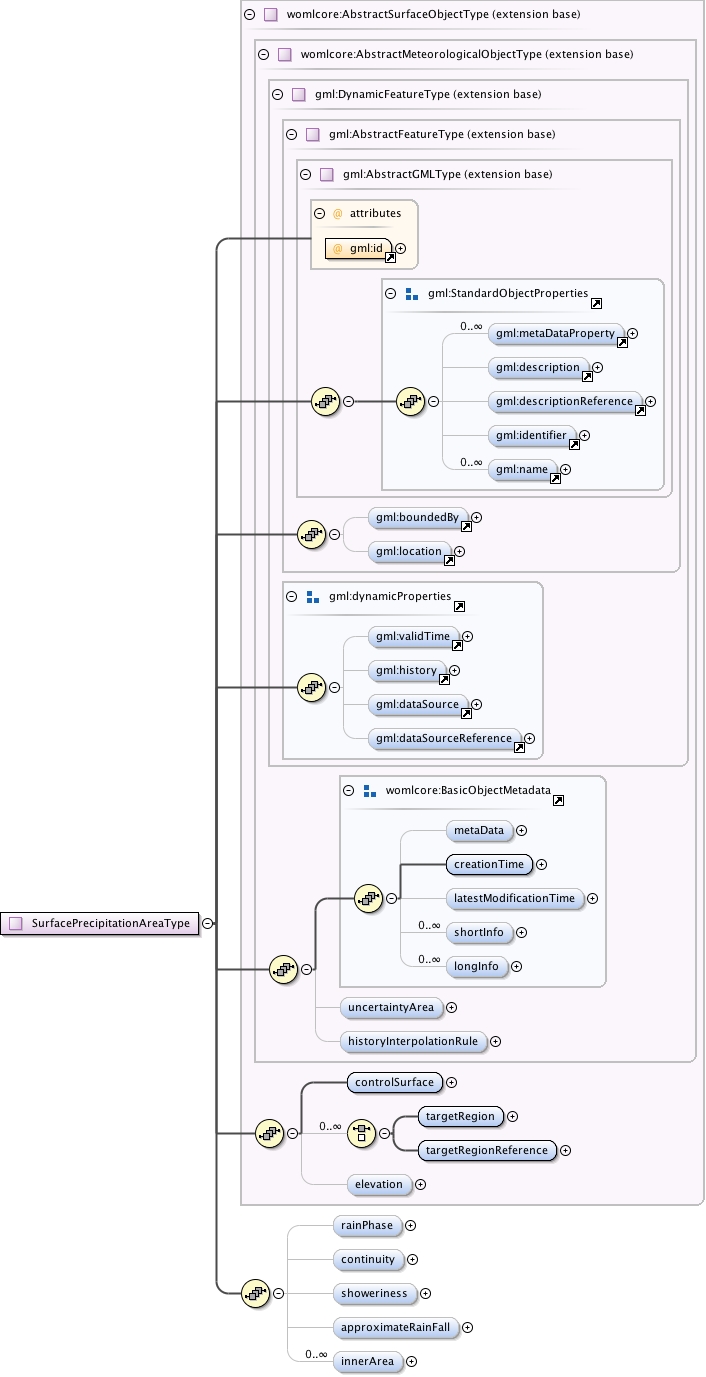Collapse womlcore:AbstractMeteorologicalObjectType extension base

pyautogui.click(x=264, y=55)
